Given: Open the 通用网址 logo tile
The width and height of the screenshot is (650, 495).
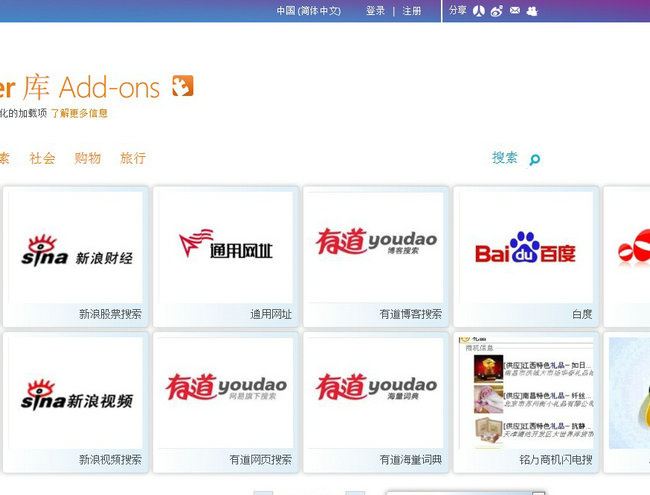Looking at the screenshot, I should pos(225,247).
